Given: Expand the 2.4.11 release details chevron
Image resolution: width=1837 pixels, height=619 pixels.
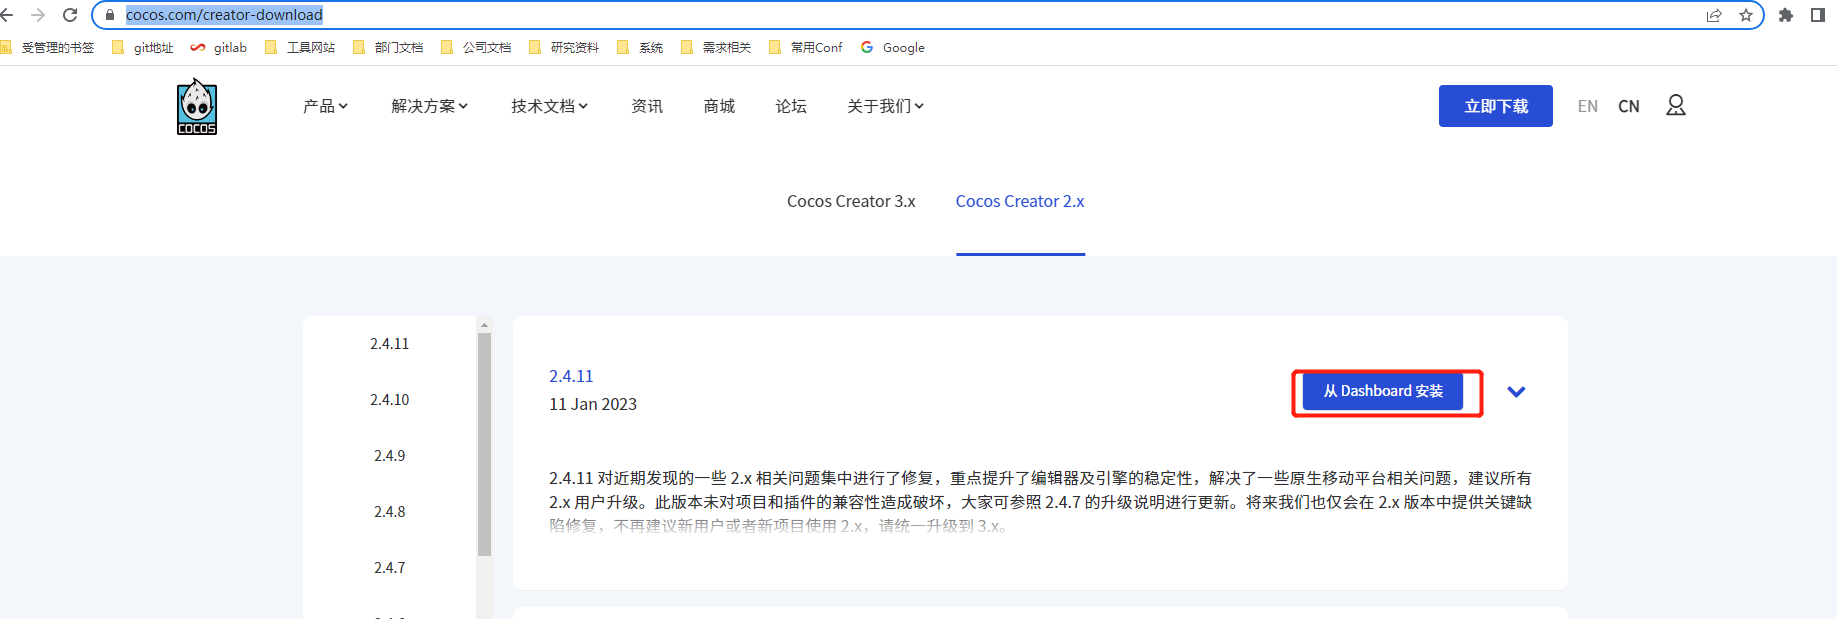Looking at the screenshot, I should click(x=1516, y=392).
